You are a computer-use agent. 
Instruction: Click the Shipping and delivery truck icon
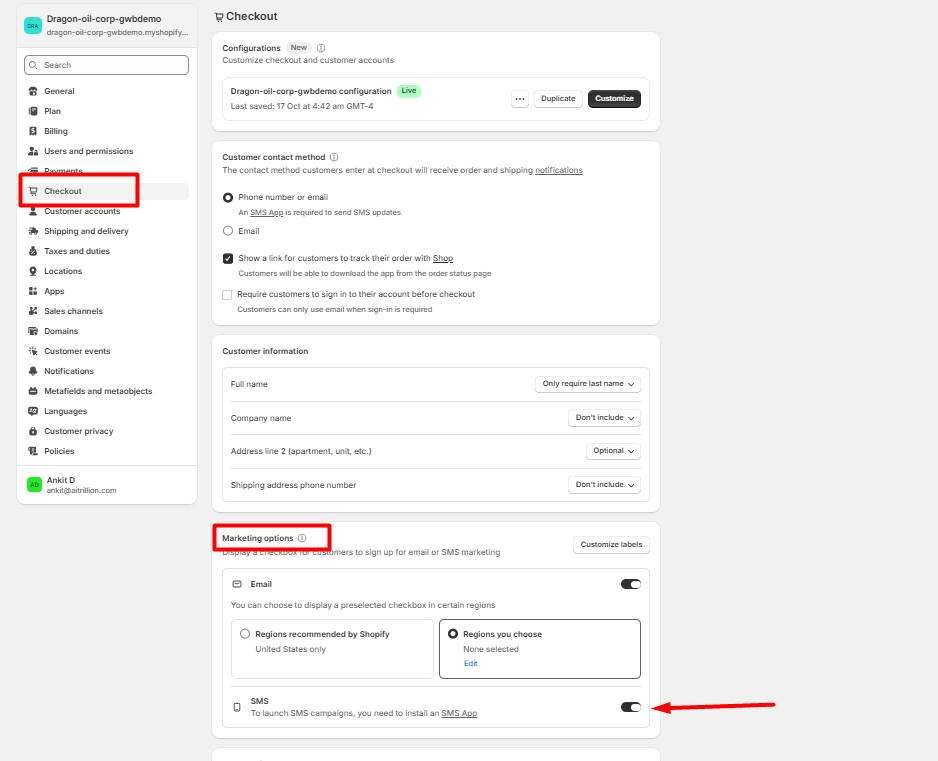[x=33, y=231]
